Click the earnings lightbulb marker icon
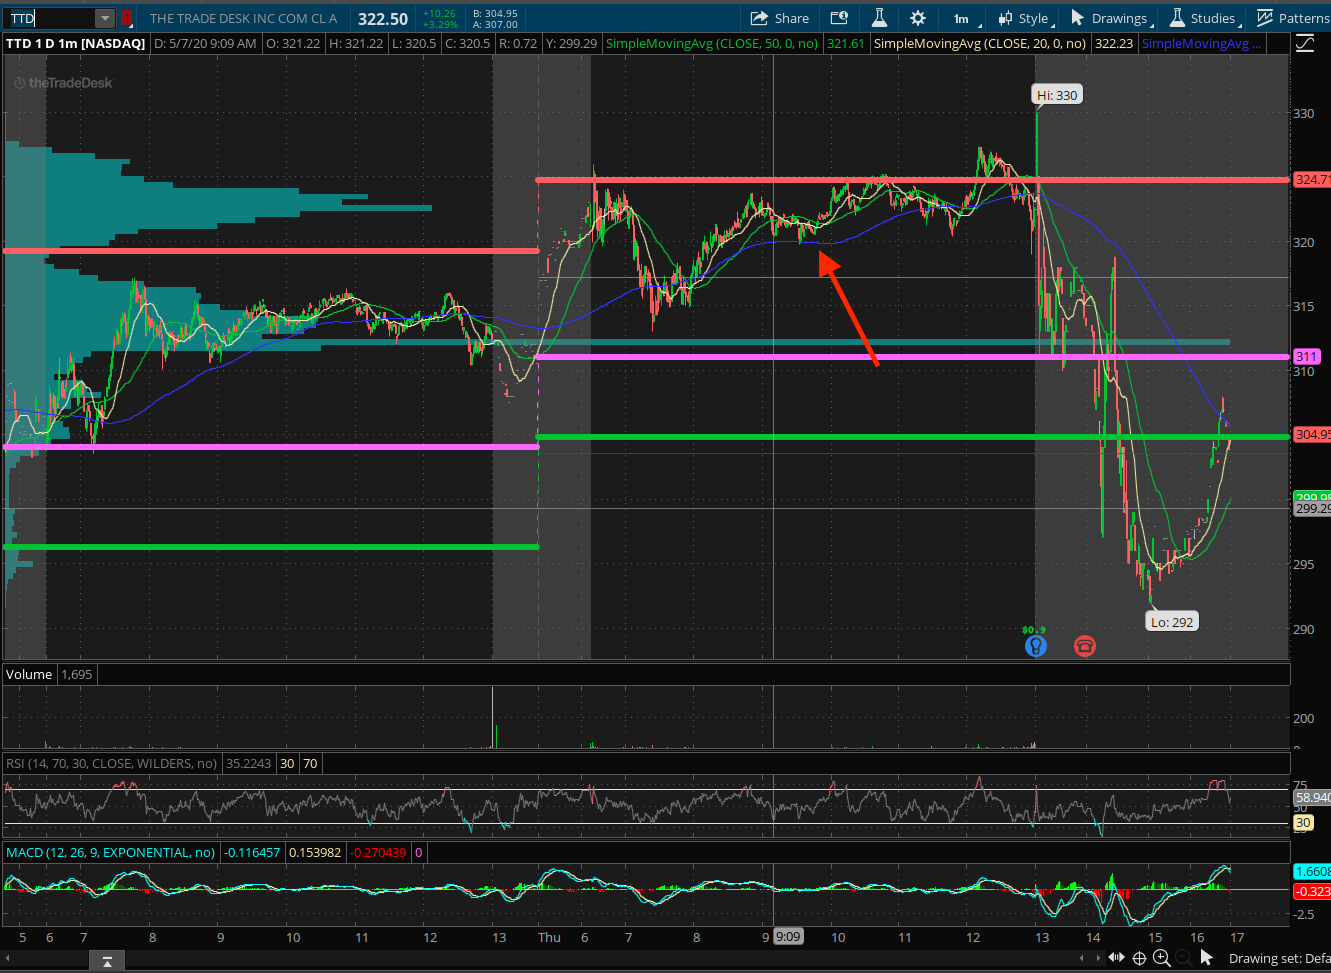 pos(1035,646)
